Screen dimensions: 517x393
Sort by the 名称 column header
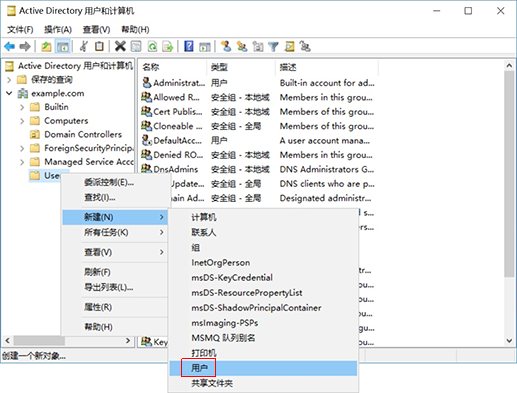(x=173, y=67)
